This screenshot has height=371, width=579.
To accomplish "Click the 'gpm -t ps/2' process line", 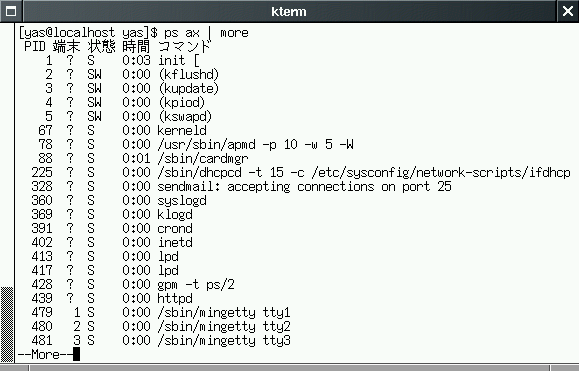I will 126,284.
